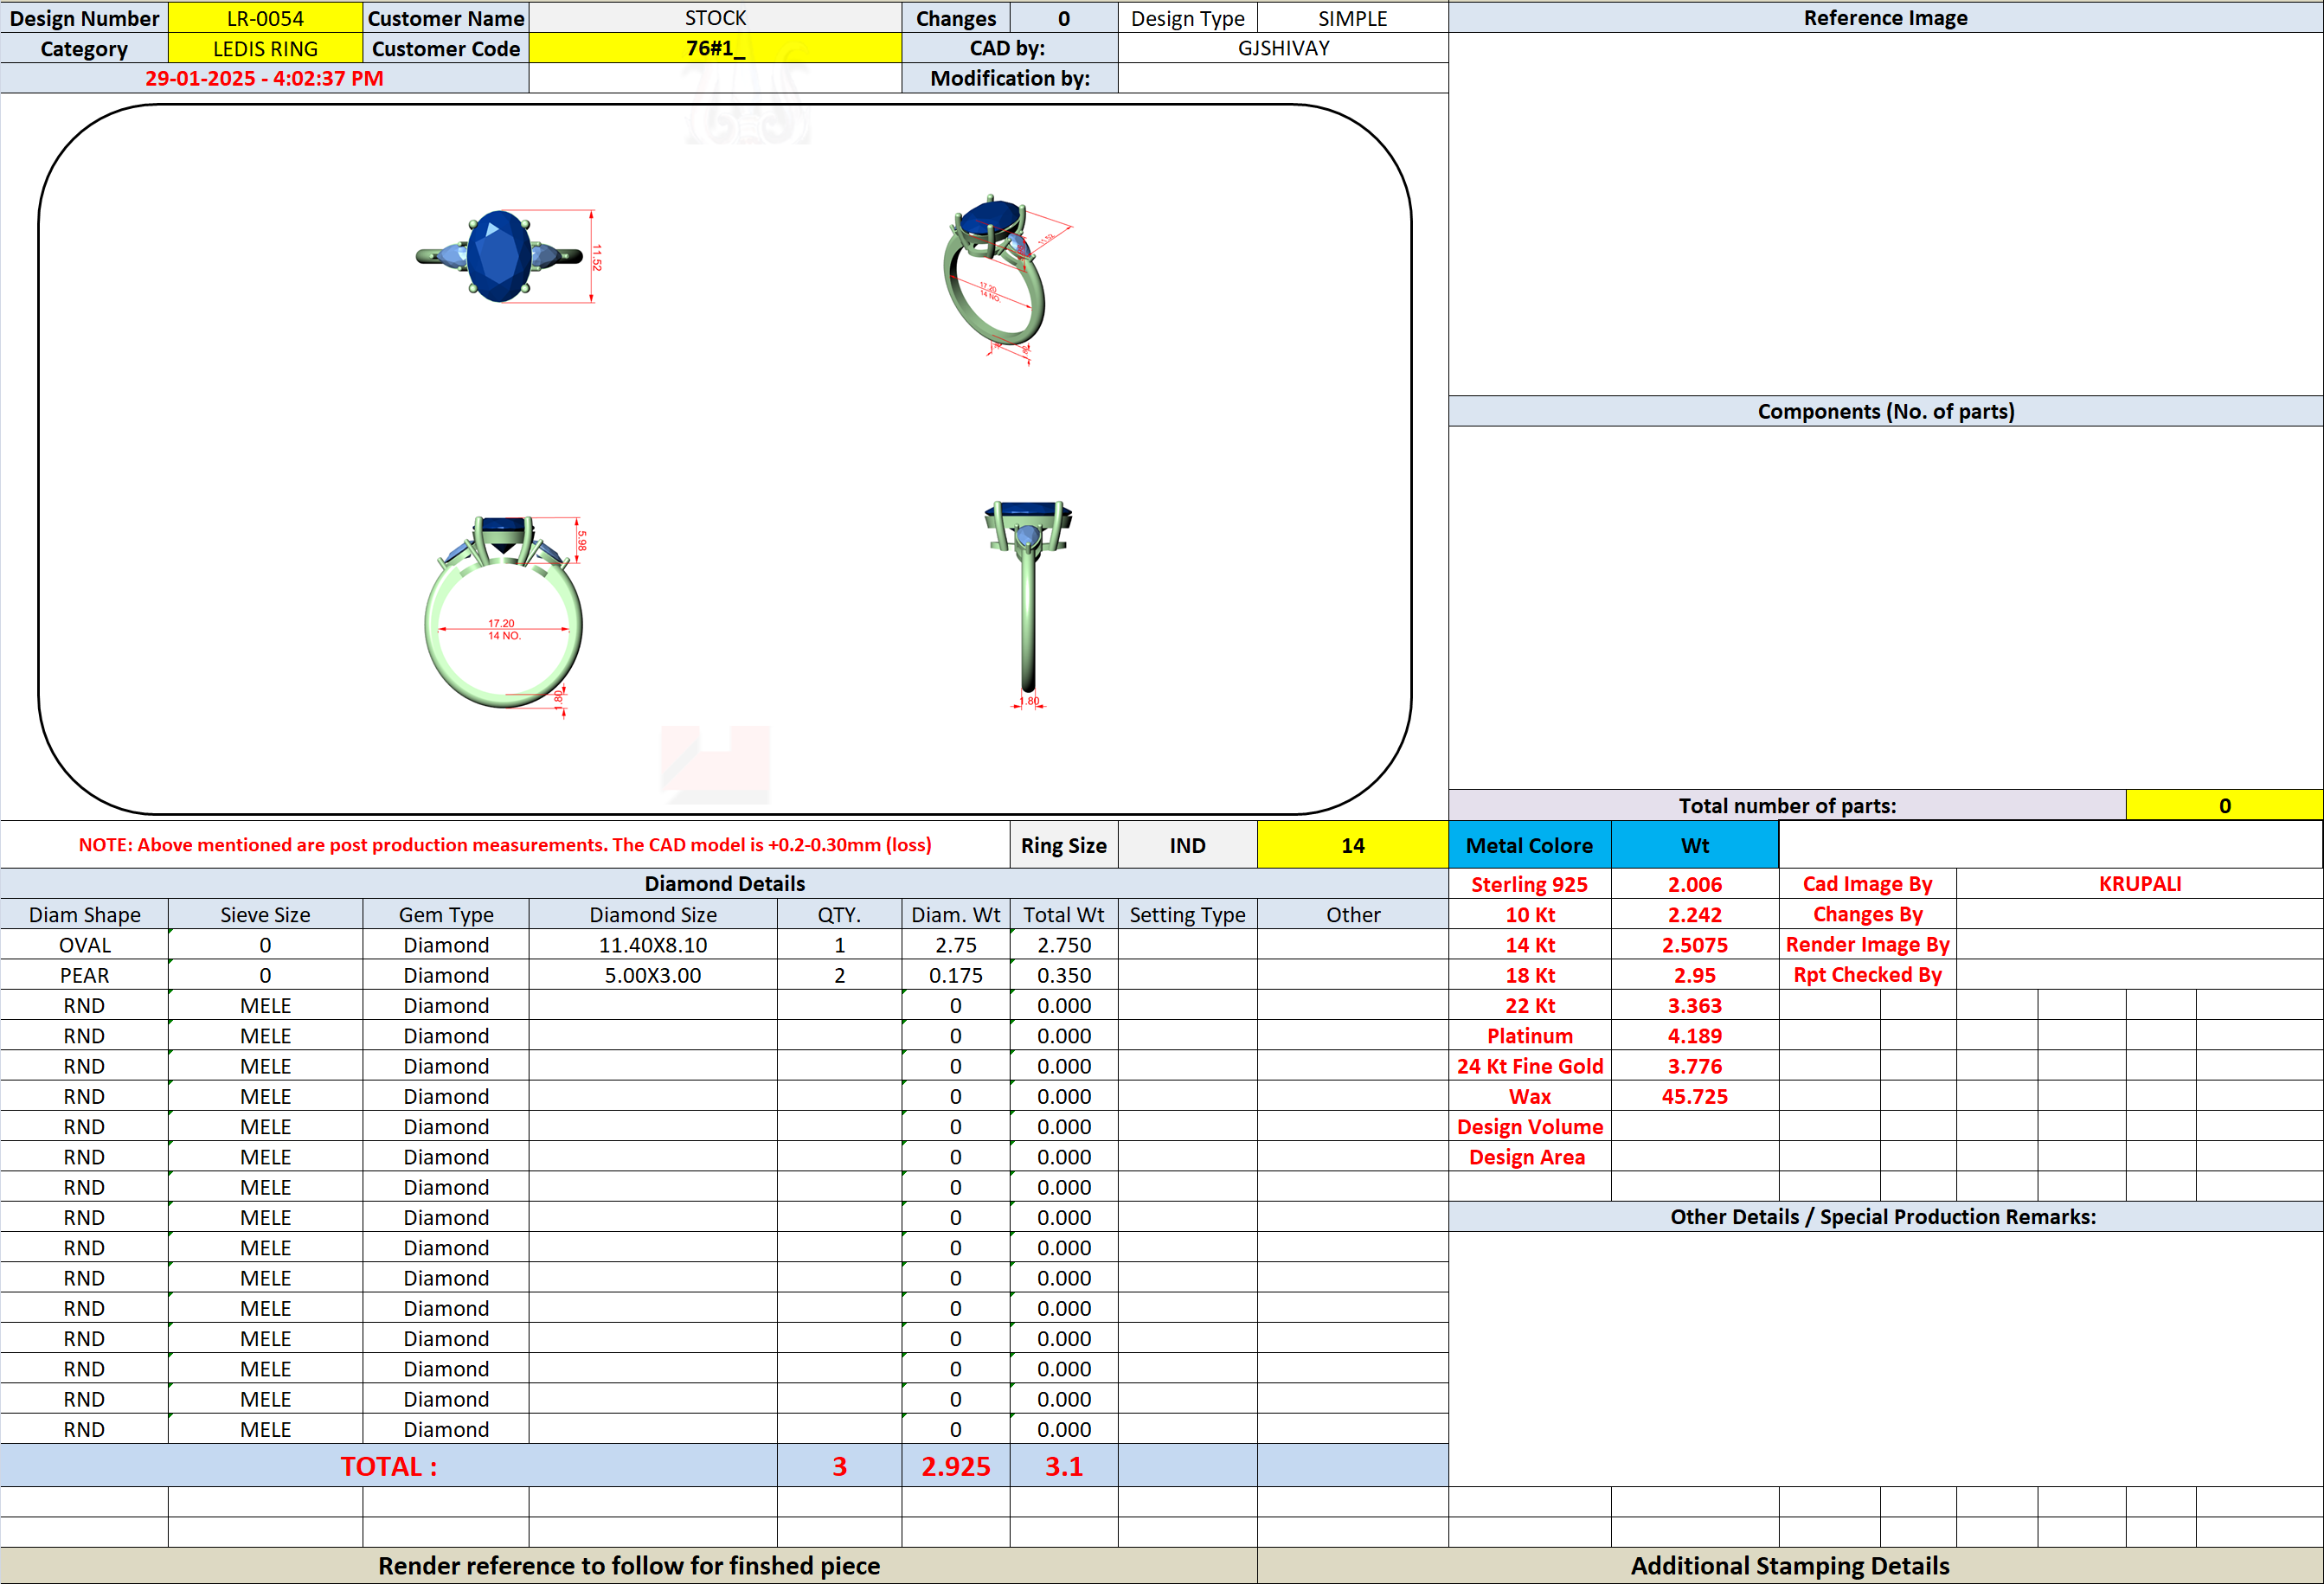Click the IND ring size standard cell
Viewport: 2324px width, 1584px height.
1187,845
